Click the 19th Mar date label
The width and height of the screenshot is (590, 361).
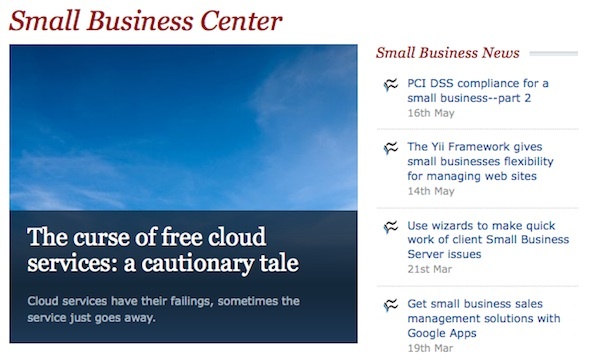tap(430, 348)
